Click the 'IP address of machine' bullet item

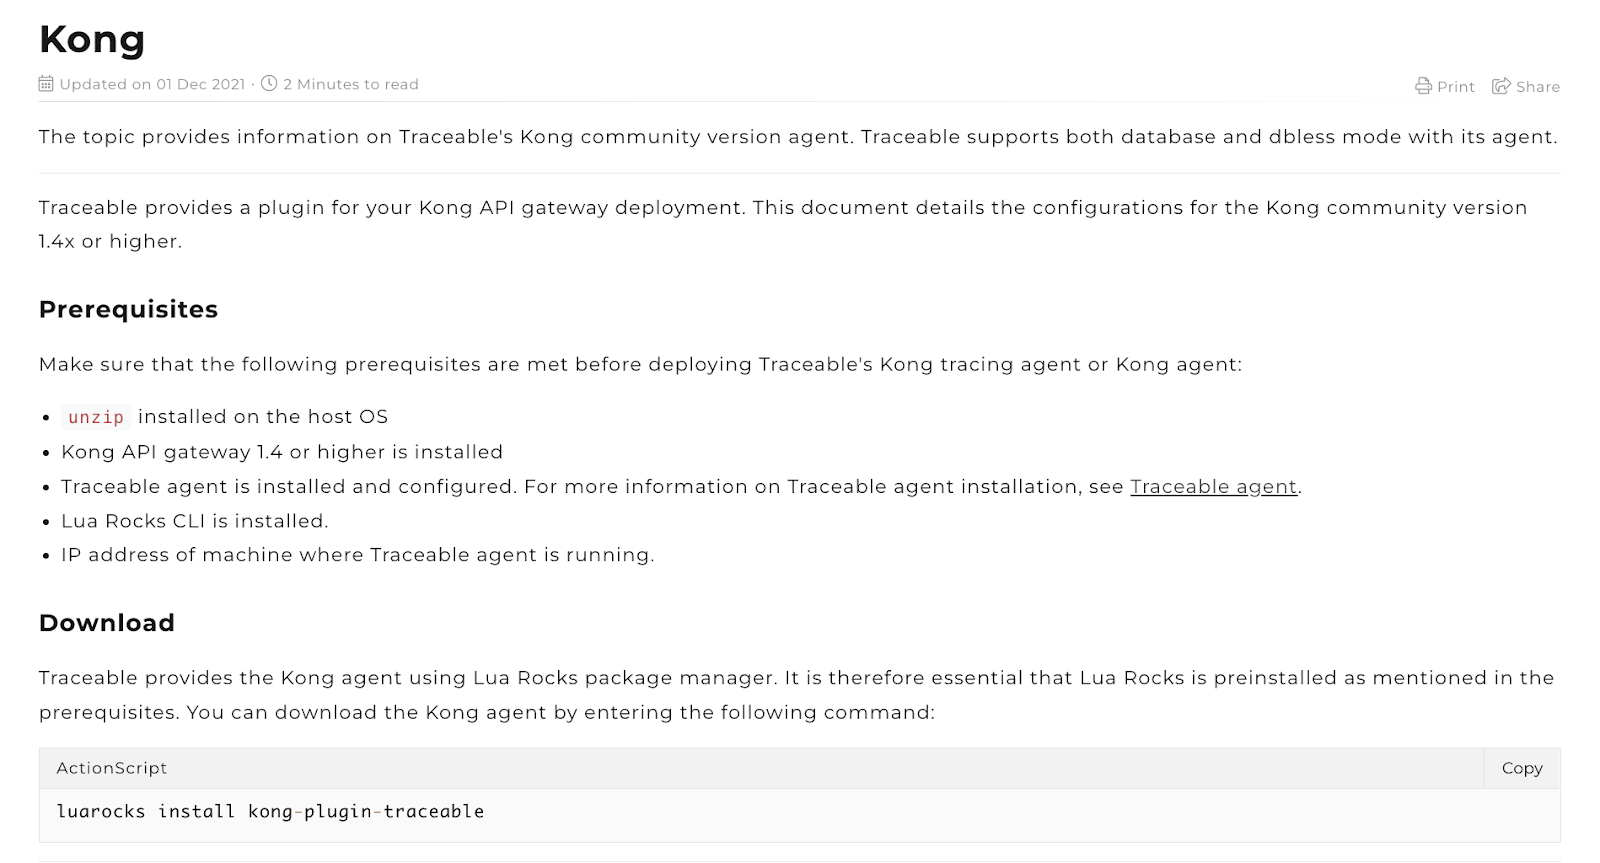pos(357,555)
